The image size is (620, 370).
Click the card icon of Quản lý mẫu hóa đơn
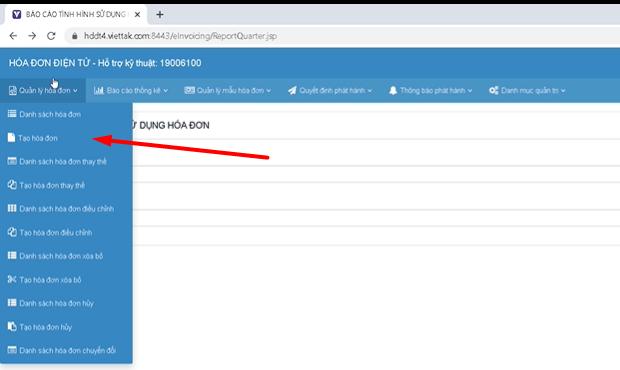pos(189,90)
